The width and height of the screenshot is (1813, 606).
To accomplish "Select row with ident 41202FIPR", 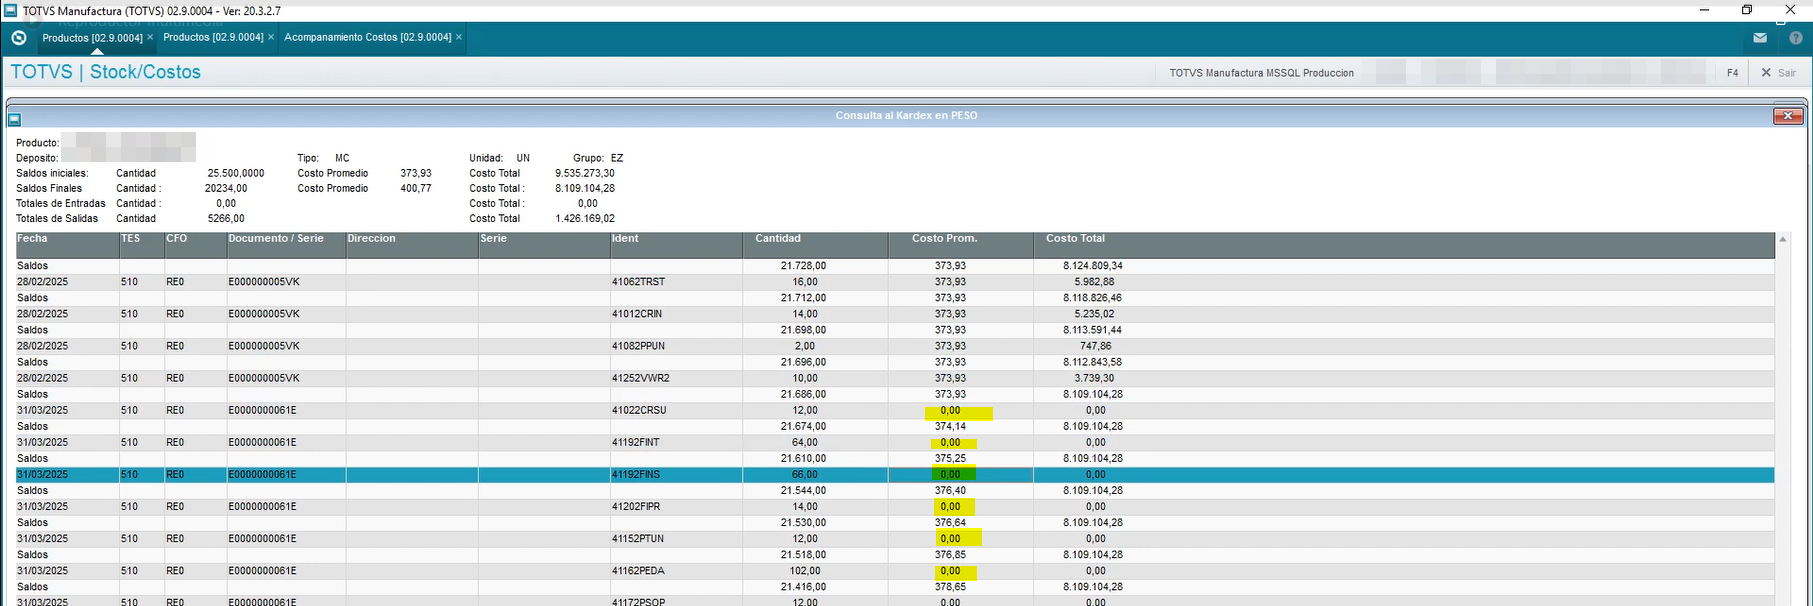I will tap(895, 506).
